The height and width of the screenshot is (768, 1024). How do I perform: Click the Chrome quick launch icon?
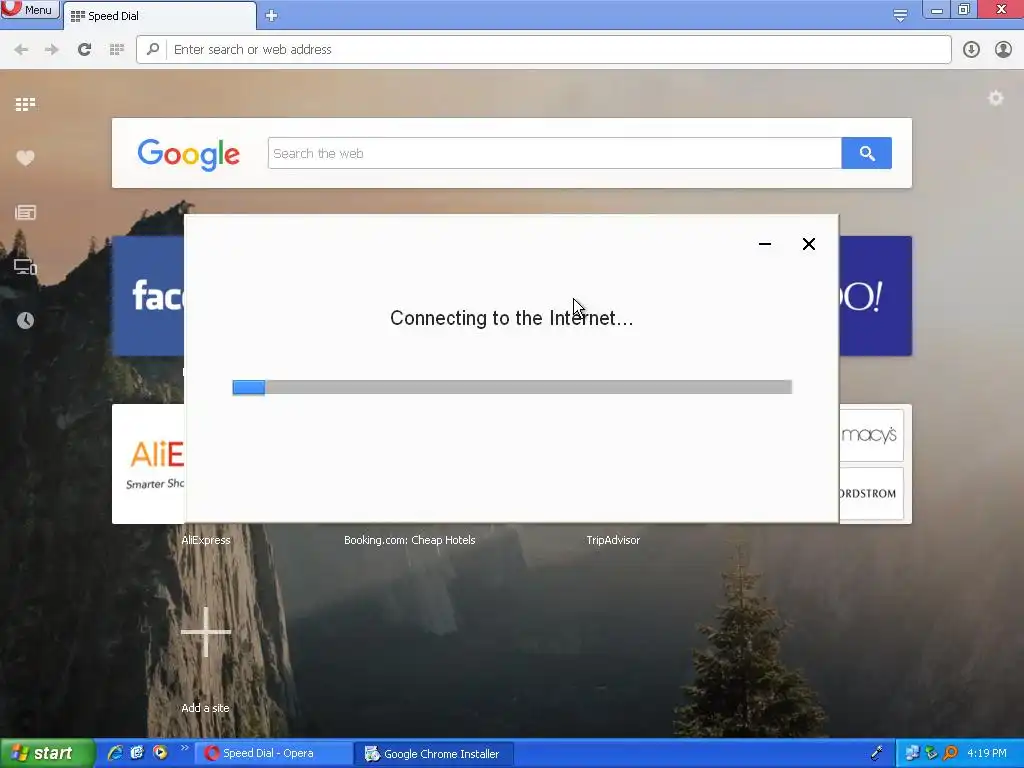tap(159, 753)
